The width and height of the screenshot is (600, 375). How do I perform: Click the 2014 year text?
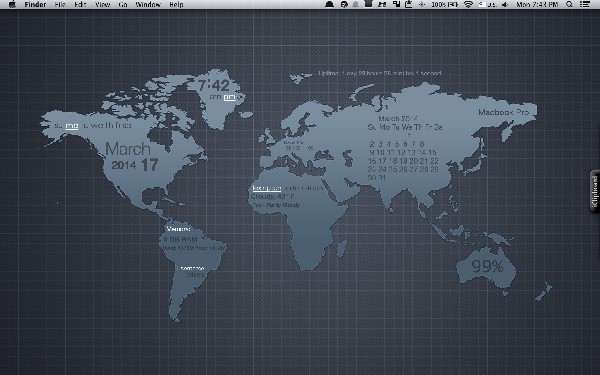tap(124, 165)
